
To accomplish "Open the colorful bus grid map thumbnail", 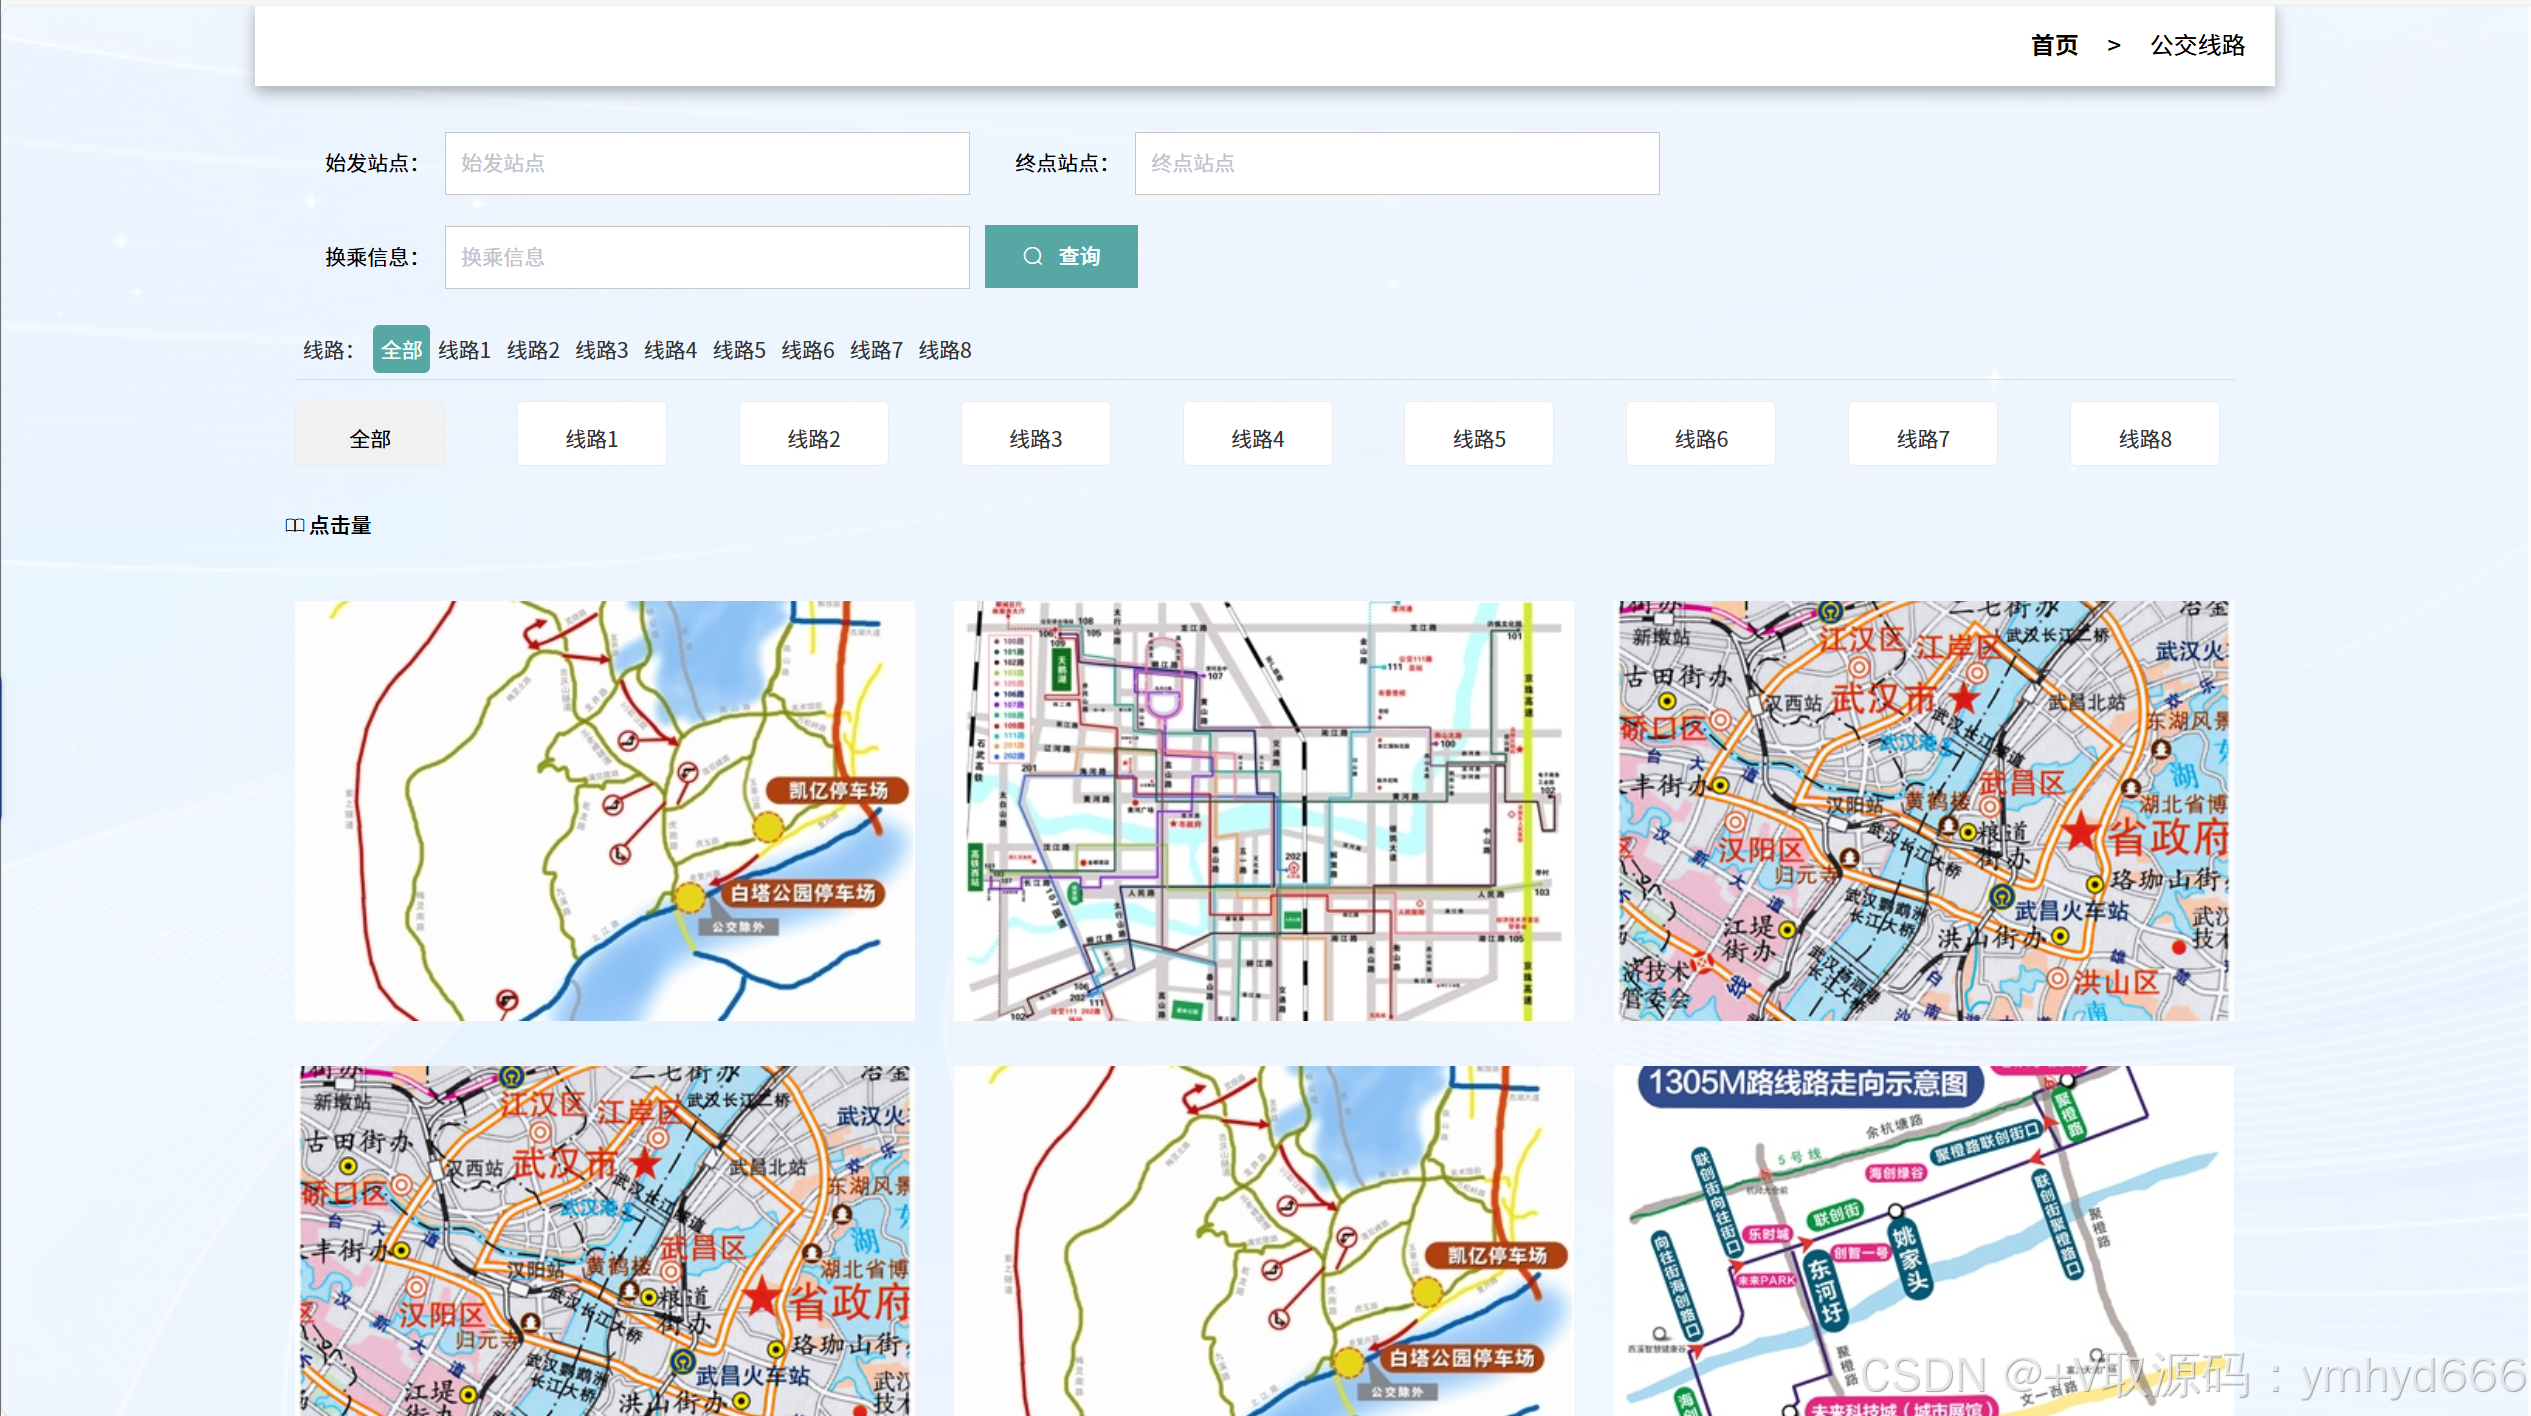I will tap(1263, 810).
